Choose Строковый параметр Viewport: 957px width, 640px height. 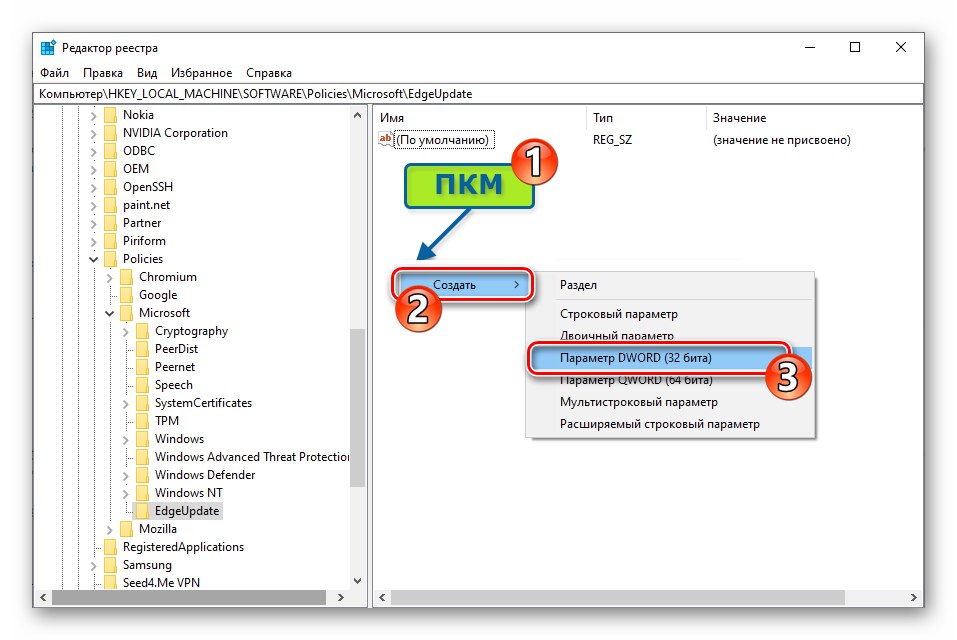[670, 314]
